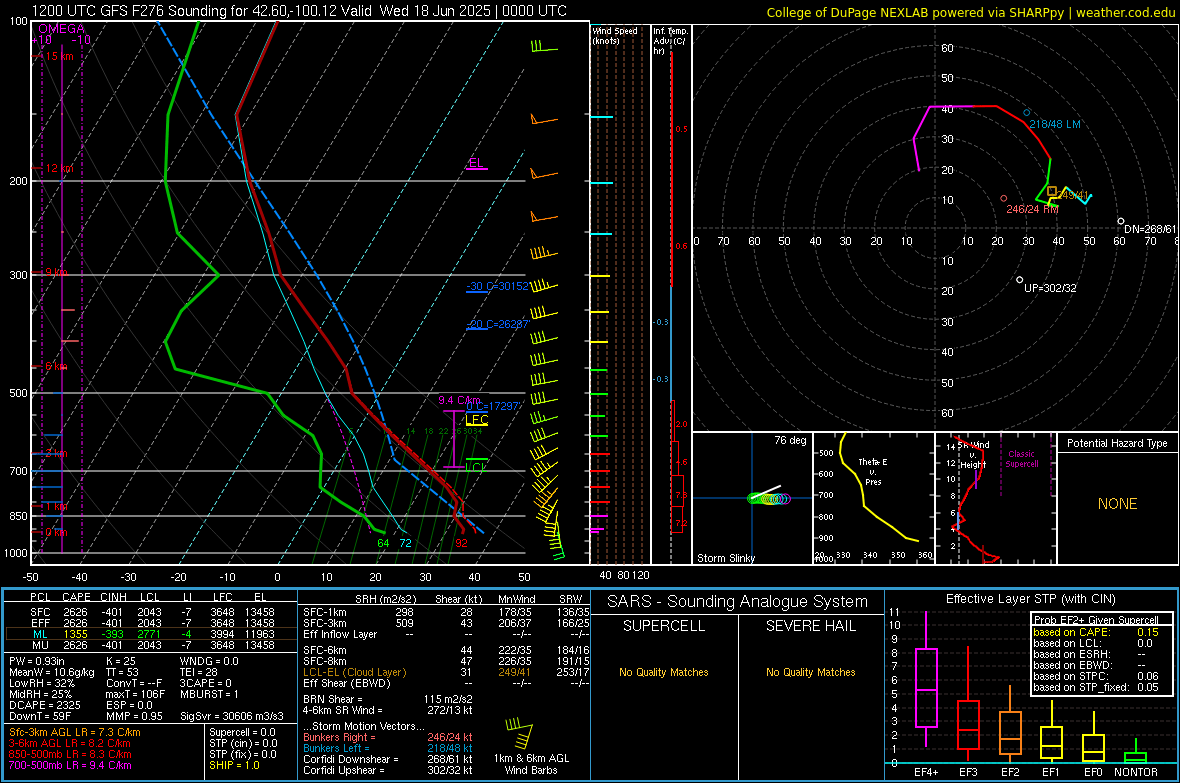Click the surface dewpoint value "64"
This screenshot has height=783, width=1180.
[383, 543]
